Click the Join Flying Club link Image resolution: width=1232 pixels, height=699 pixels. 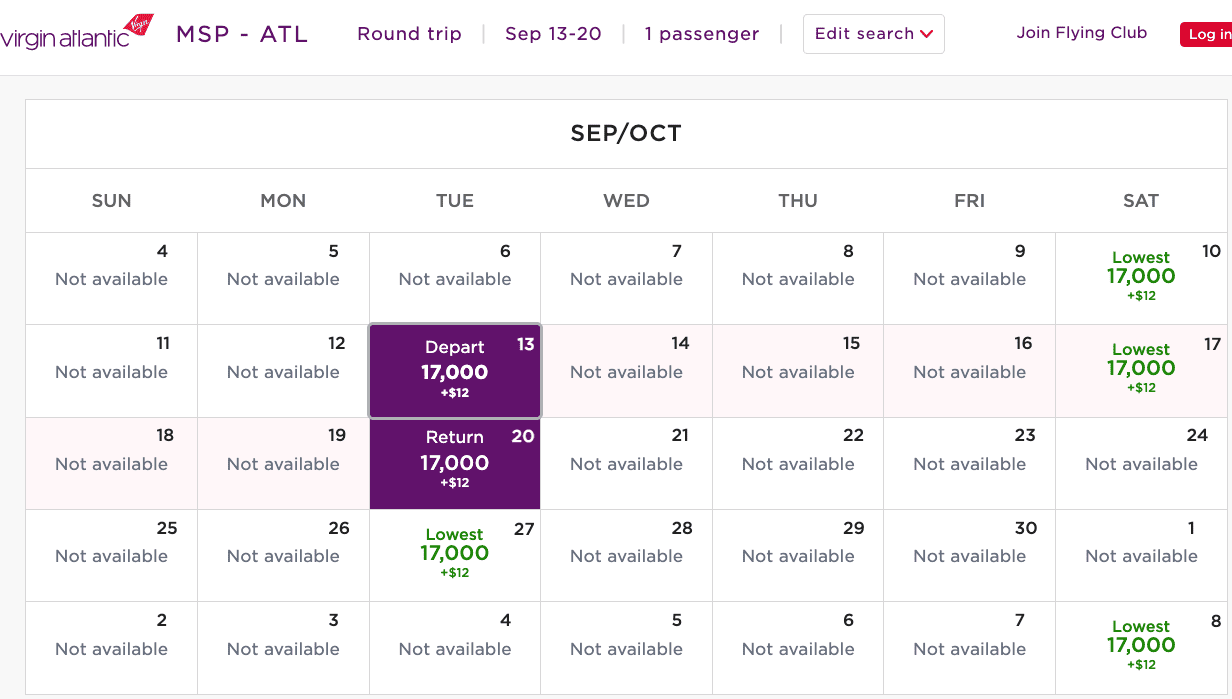click(x=1081, y=33)
